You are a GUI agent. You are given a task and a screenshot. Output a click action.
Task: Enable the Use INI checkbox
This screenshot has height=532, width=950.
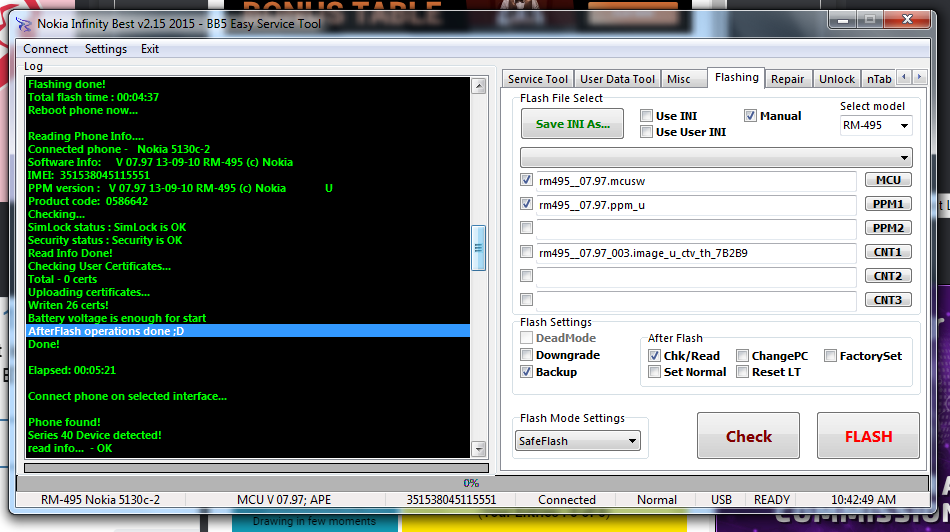point(646,116)
